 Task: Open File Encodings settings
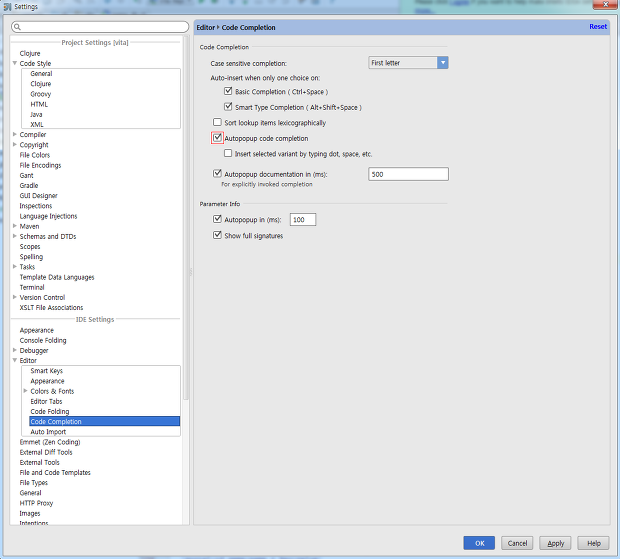coord(40,165)
